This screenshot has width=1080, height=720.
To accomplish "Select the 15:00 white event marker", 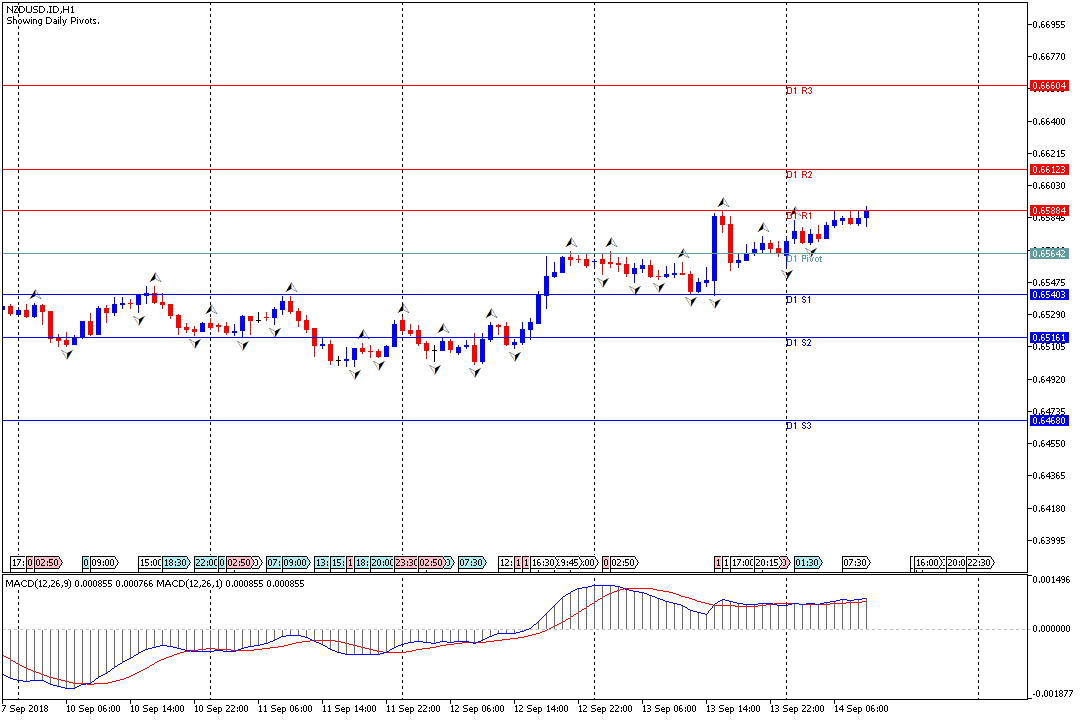I will pyautogui.click(x=150, y=563).
